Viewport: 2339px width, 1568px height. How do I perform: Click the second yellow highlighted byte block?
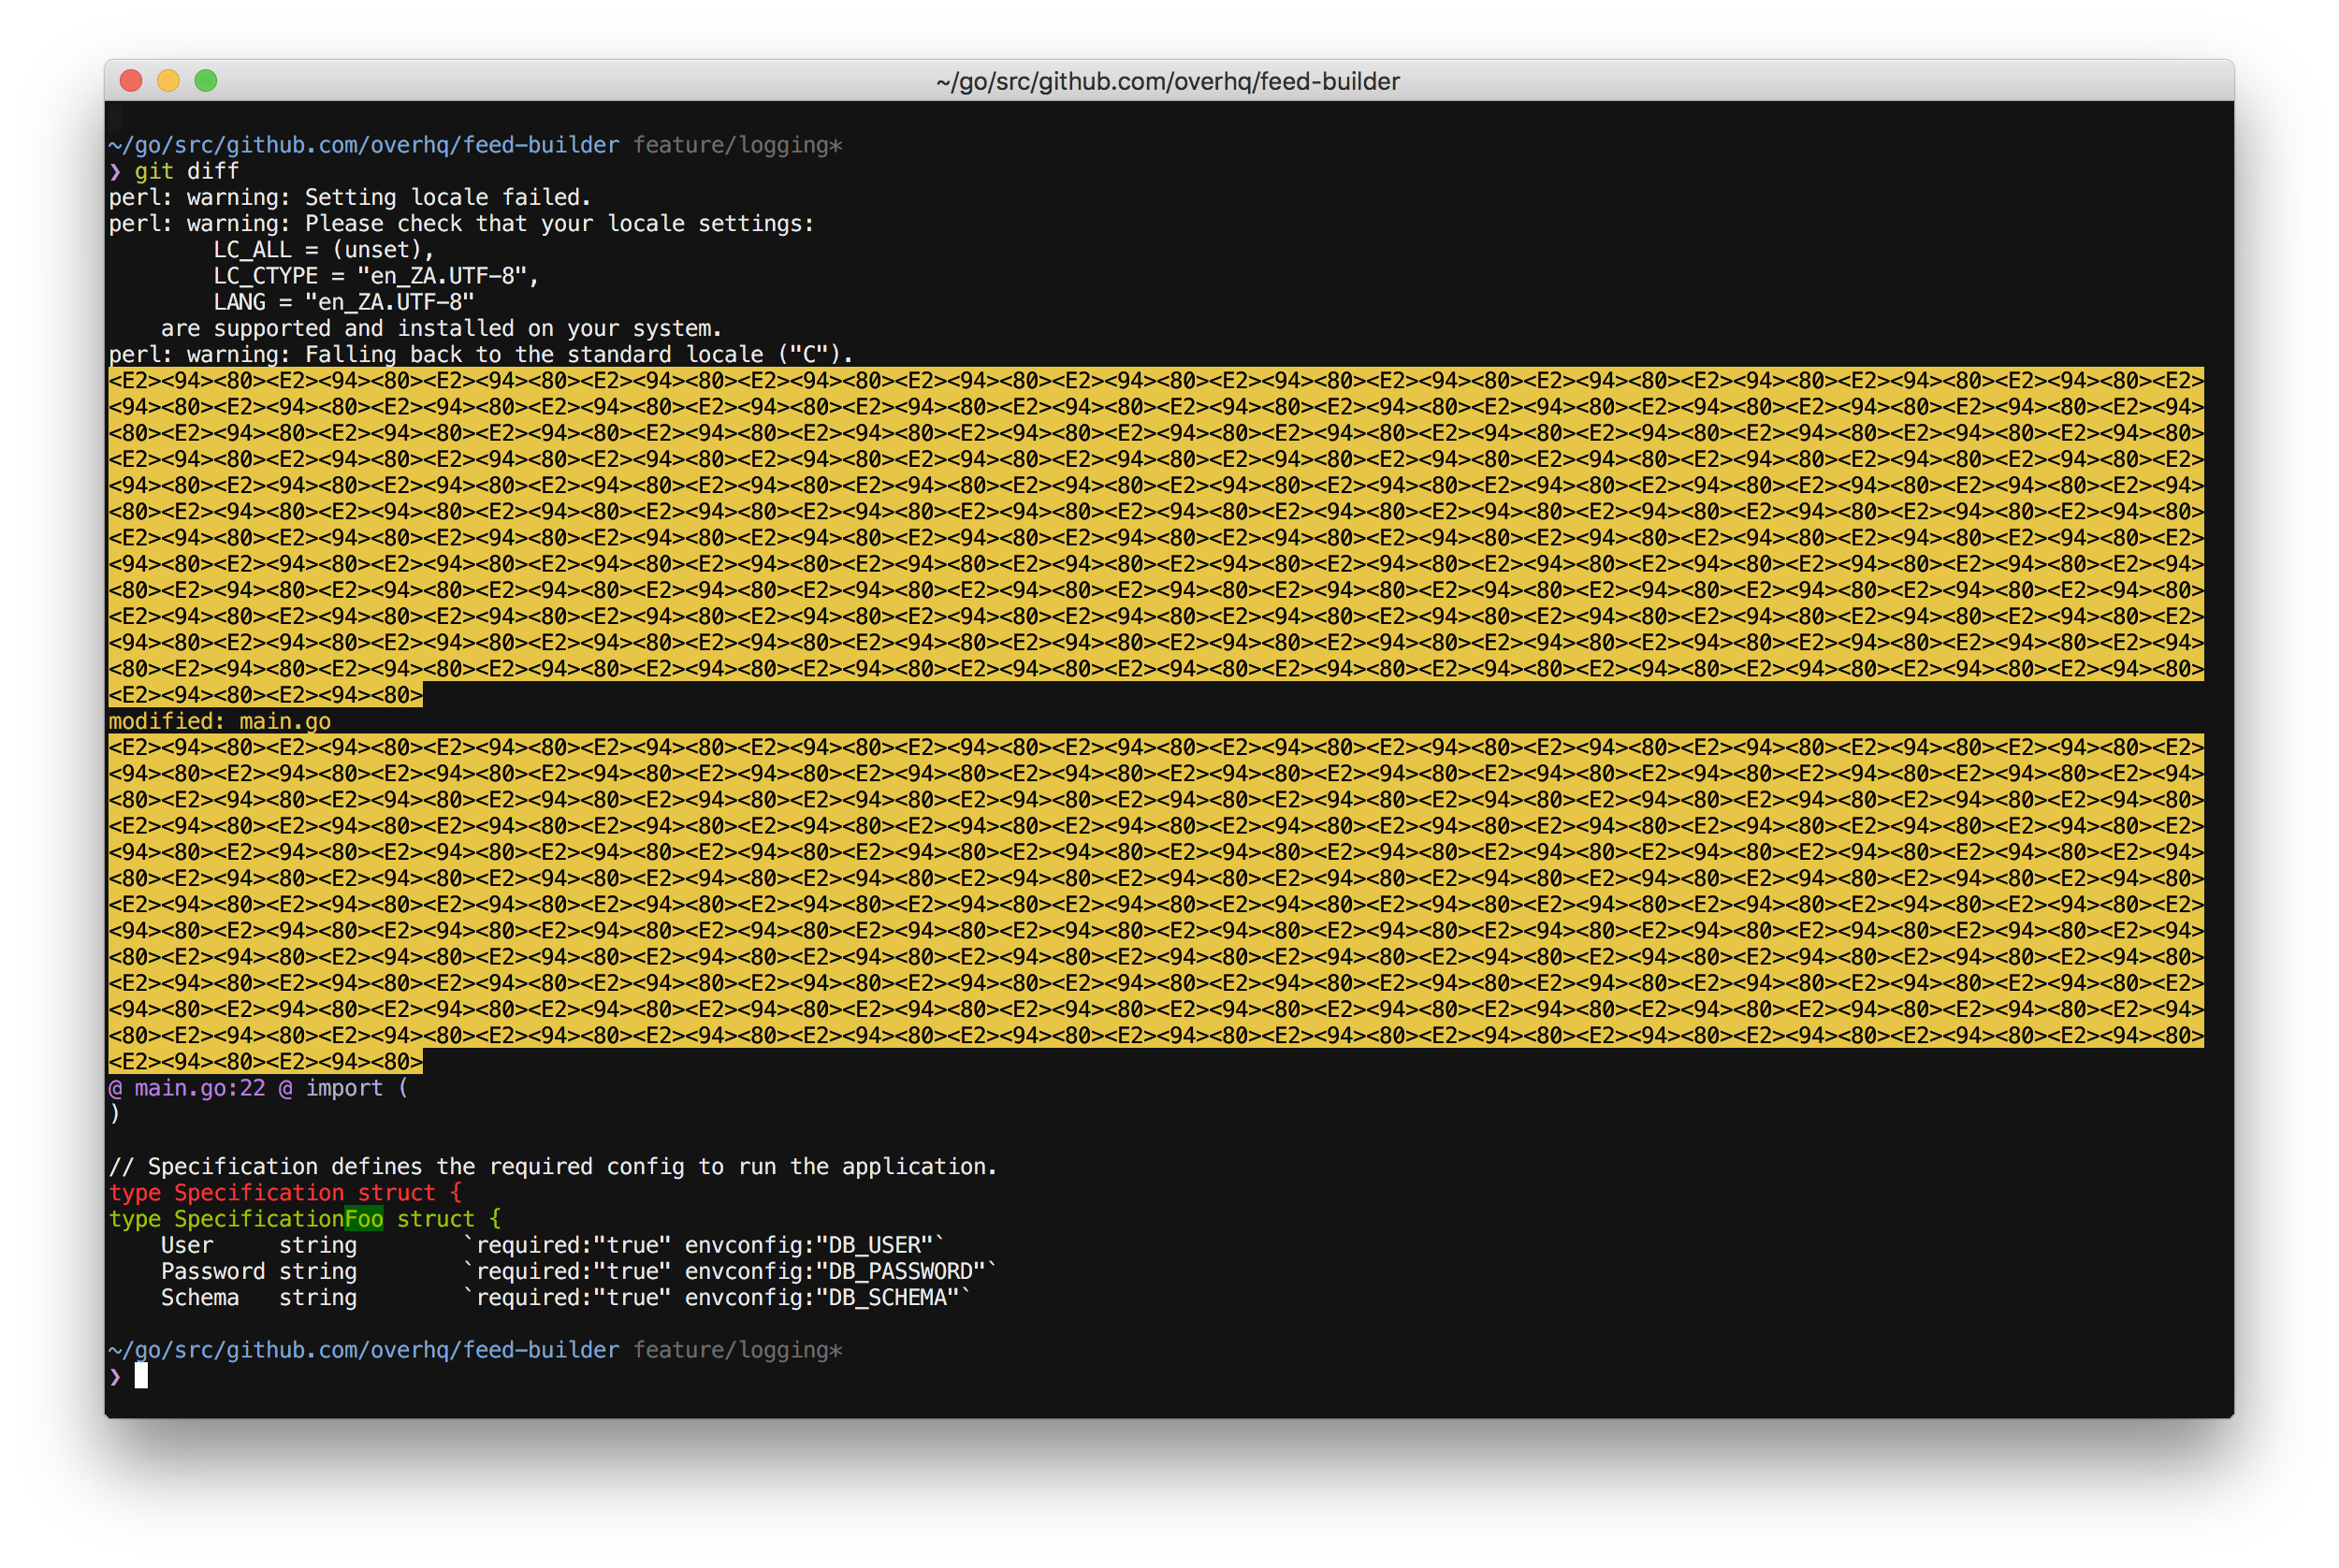(x=1155, y=891)
